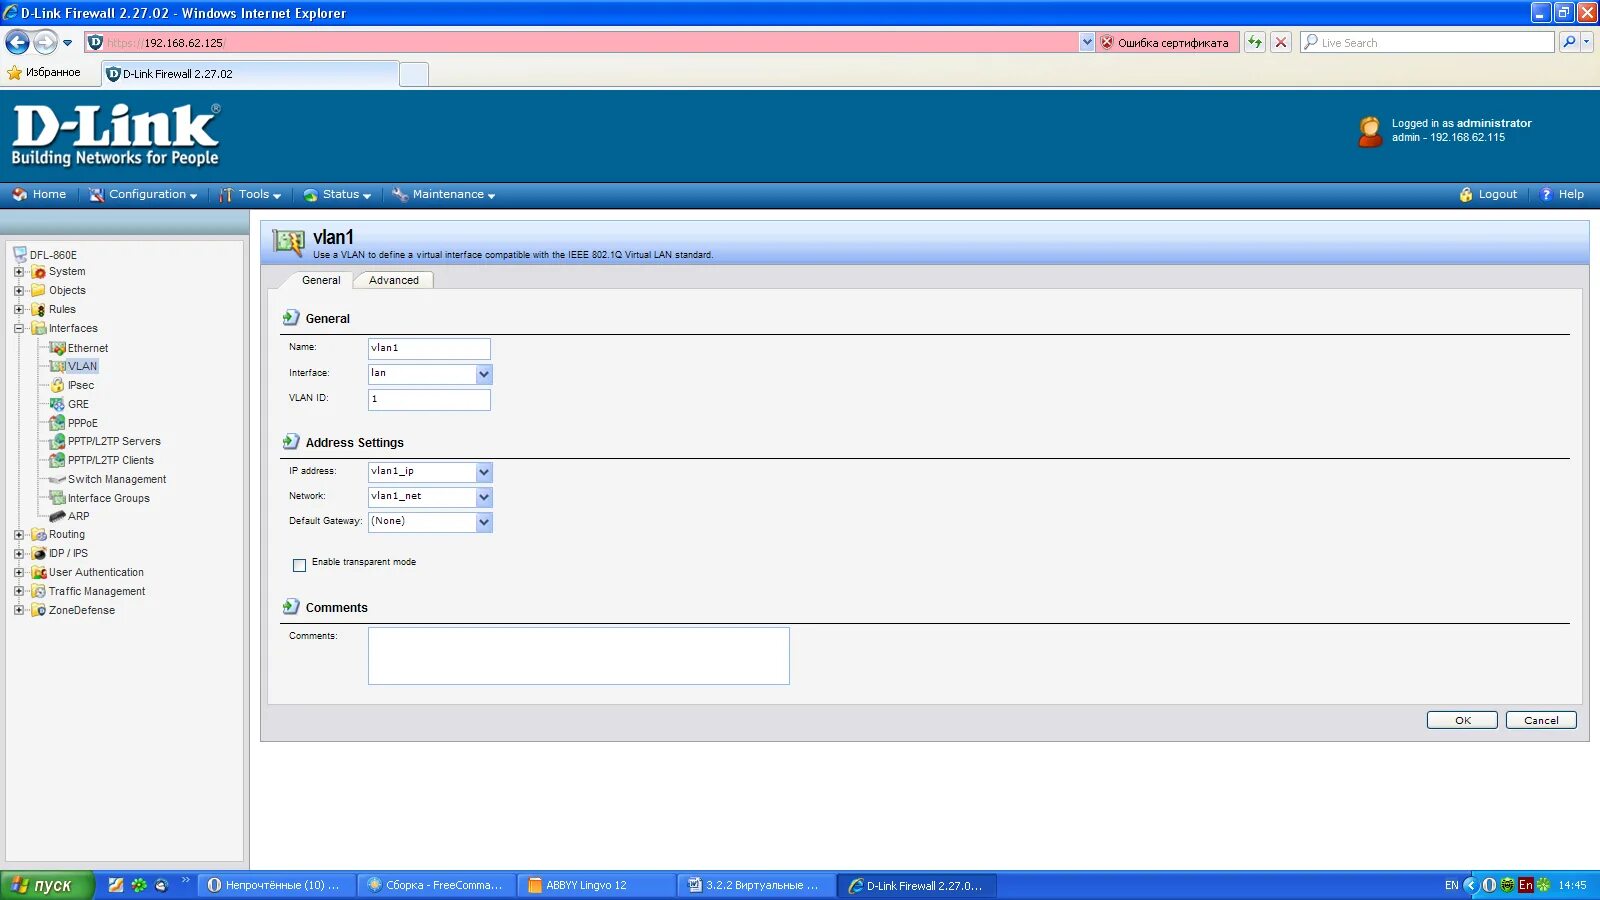Click the refresh page icon

1255,42
